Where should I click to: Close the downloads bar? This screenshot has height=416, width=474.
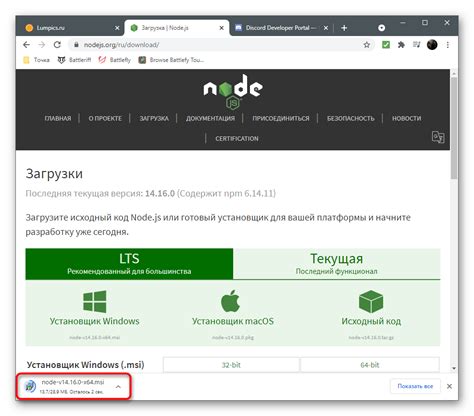pos(449,386)
